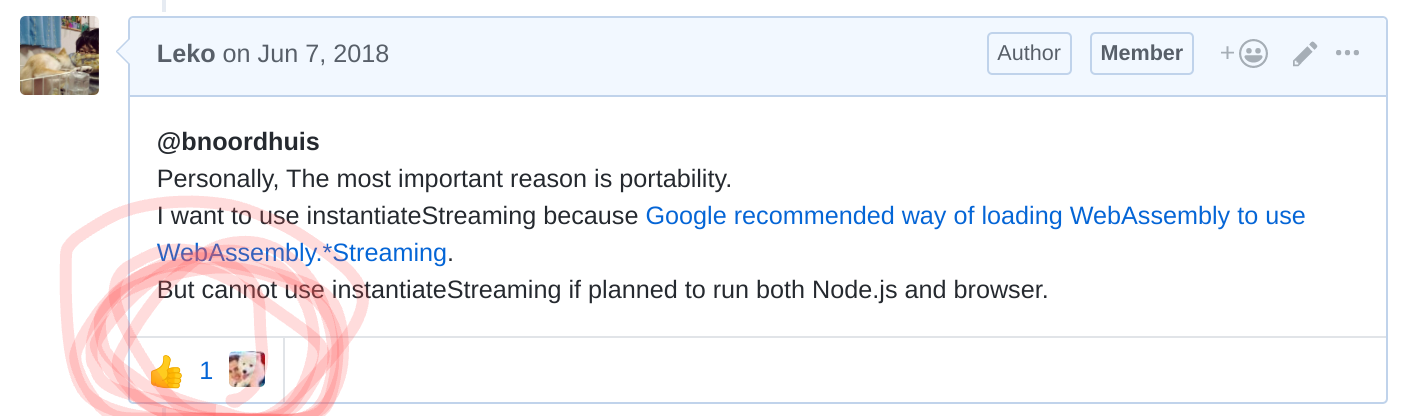The width and height of the screenshot is (1403, 416).
Task: Click the reactor's small dog avatar
Action: 247,371
